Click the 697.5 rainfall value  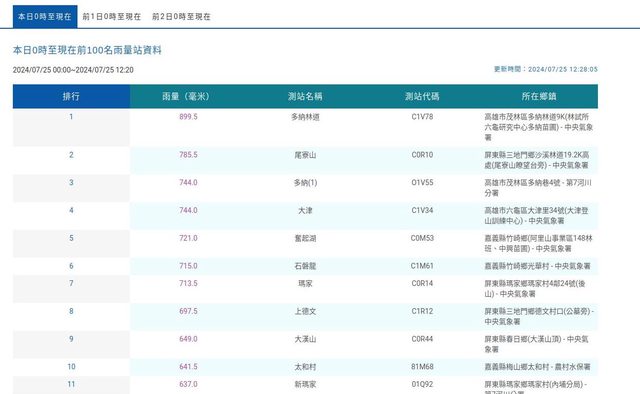click(188, 311)
